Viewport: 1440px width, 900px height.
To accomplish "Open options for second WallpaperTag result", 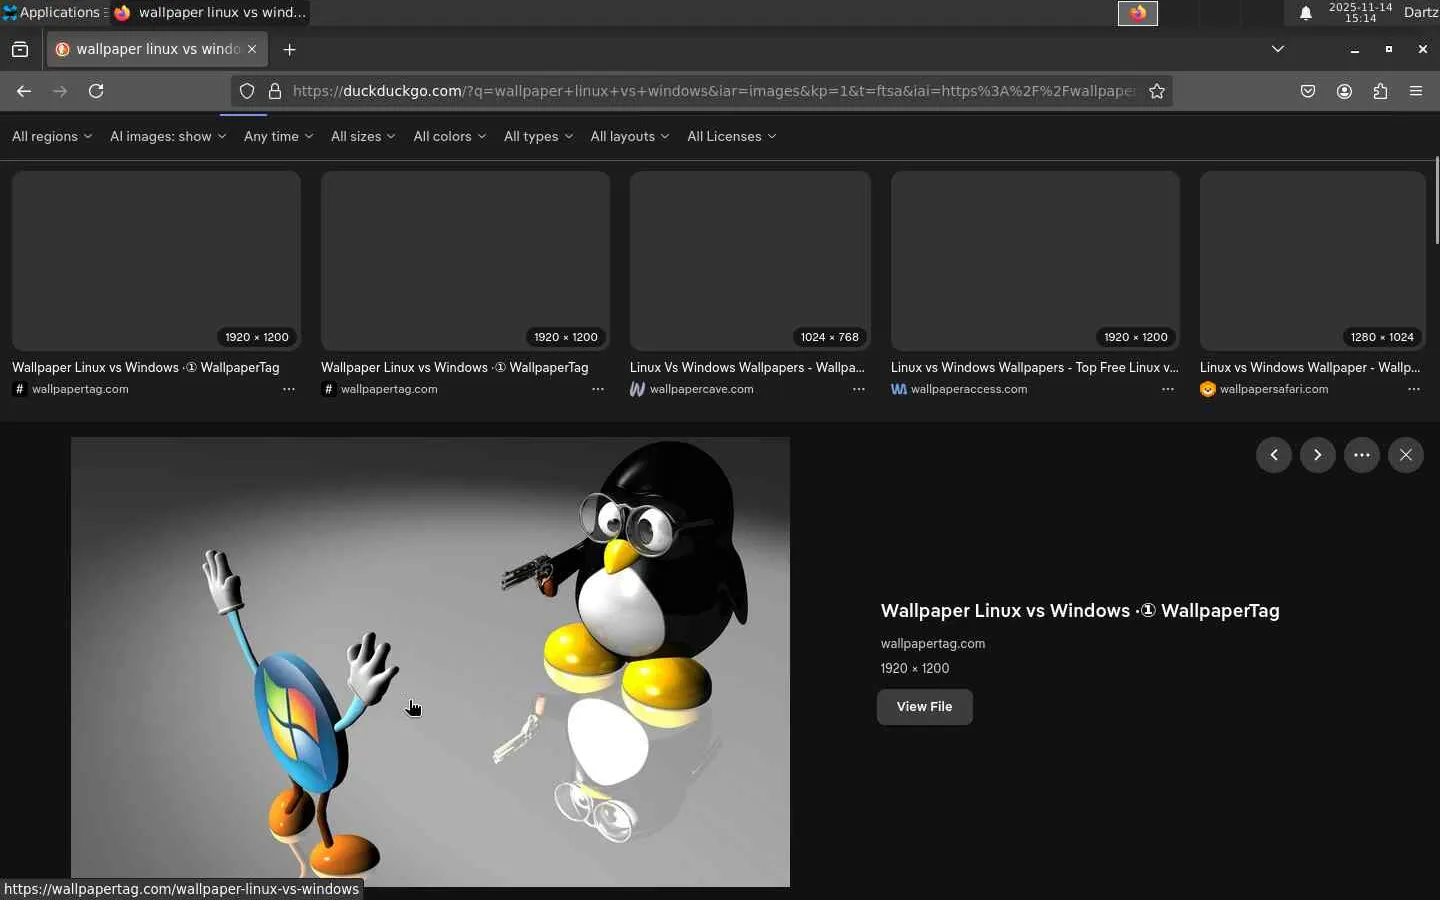I will [598, 389].
